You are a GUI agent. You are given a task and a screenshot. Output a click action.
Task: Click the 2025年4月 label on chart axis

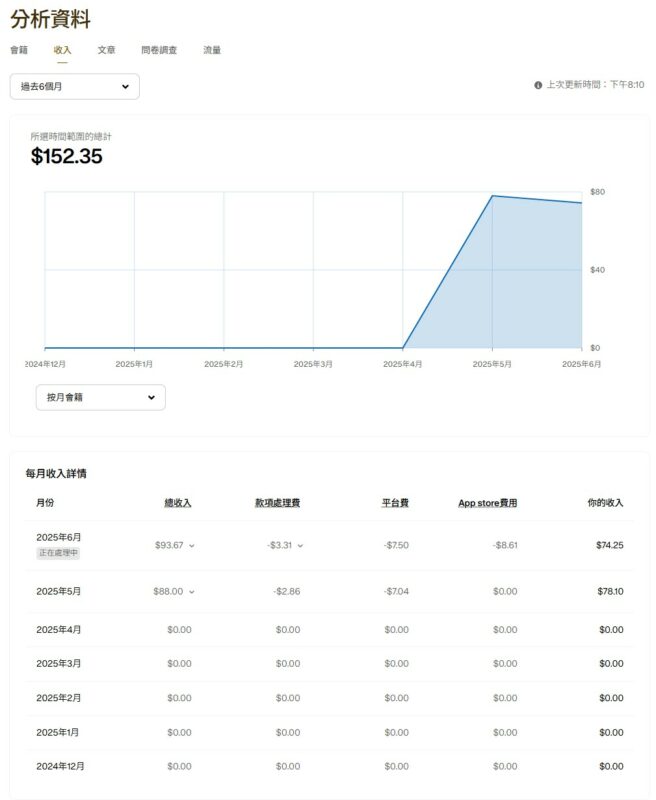pos(402,364)
